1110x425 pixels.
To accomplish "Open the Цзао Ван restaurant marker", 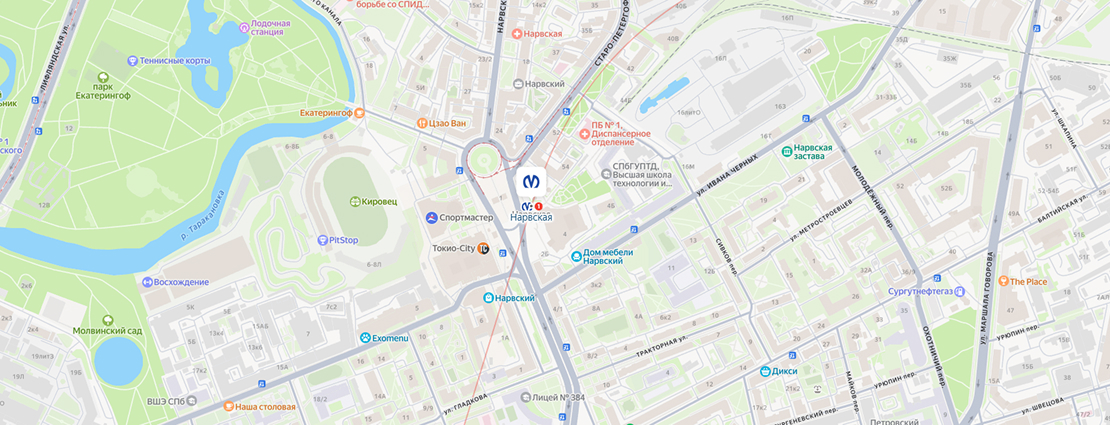I will click(x=422, y=123).
